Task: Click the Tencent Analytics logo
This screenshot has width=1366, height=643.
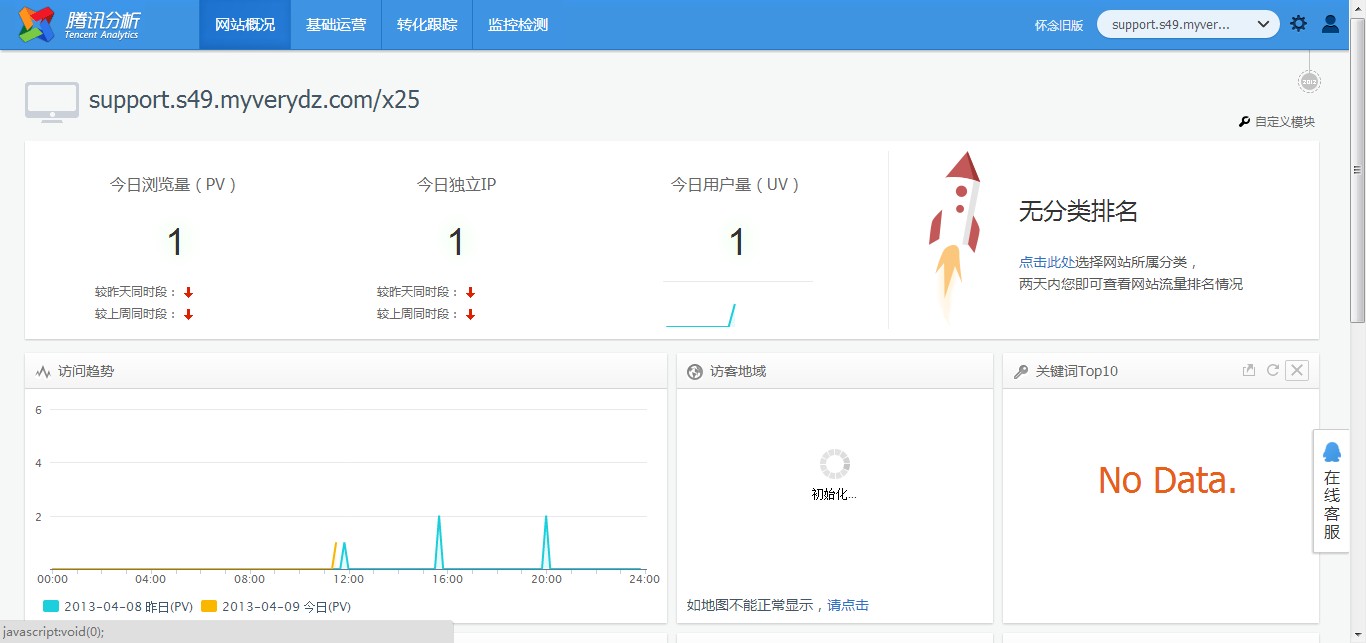Action: pyautogui.click(x=80, y=25)
